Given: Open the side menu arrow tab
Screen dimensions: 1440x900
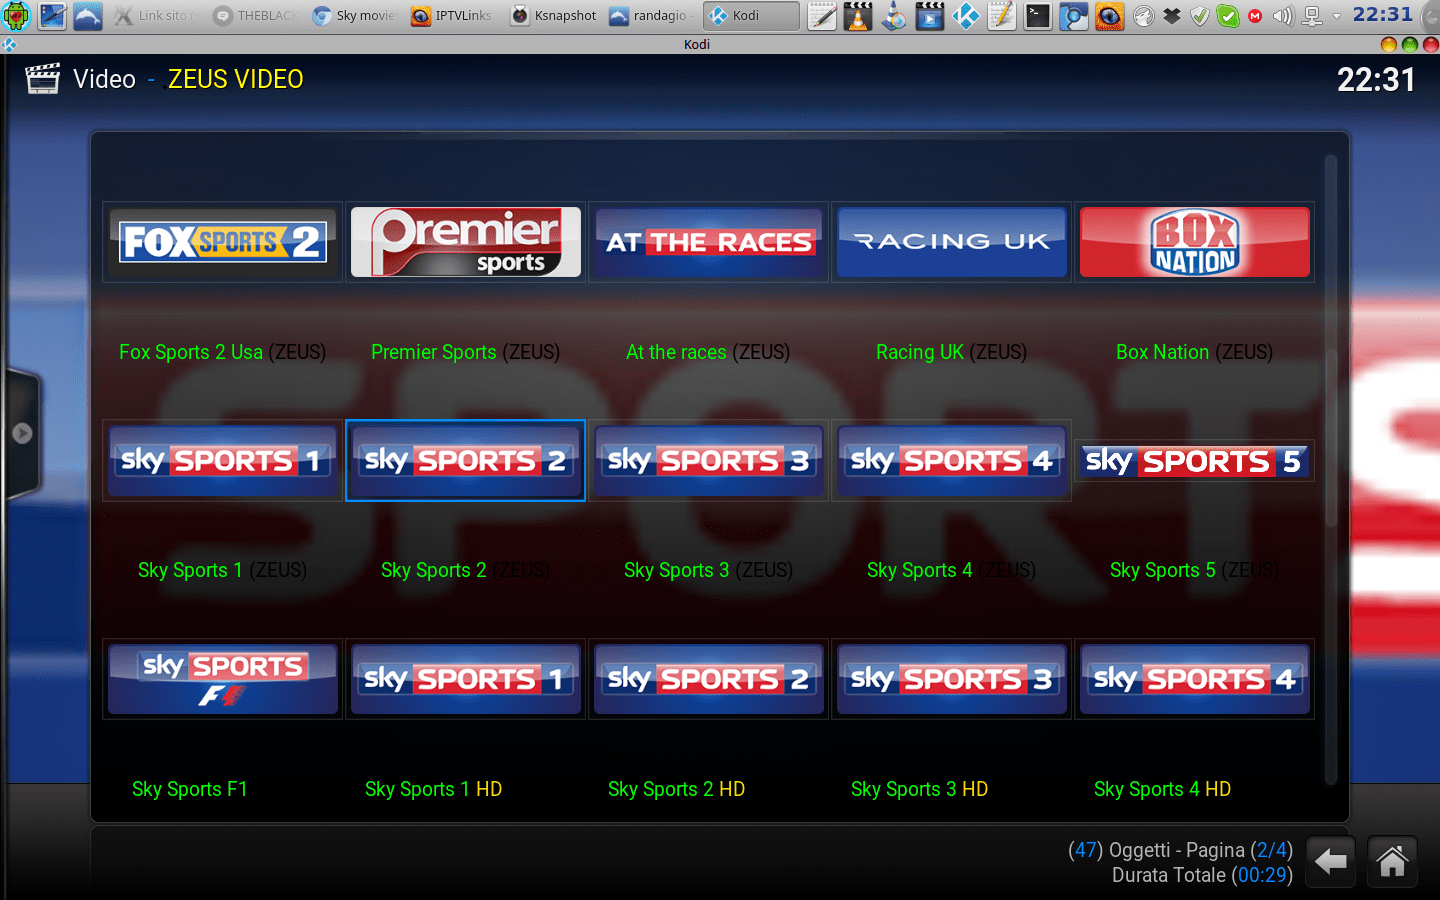Looking at the screenshot, I should (x=22, y=433).
